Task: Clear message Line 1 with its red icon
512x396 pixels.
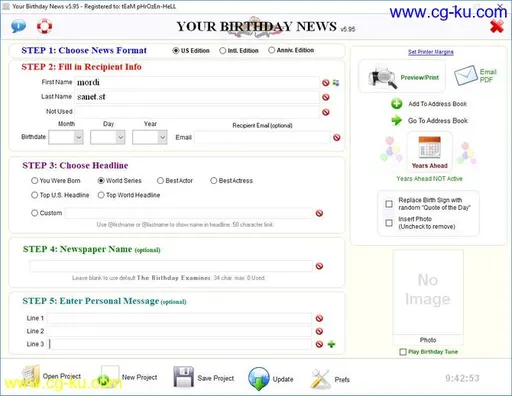Action: 319,318
